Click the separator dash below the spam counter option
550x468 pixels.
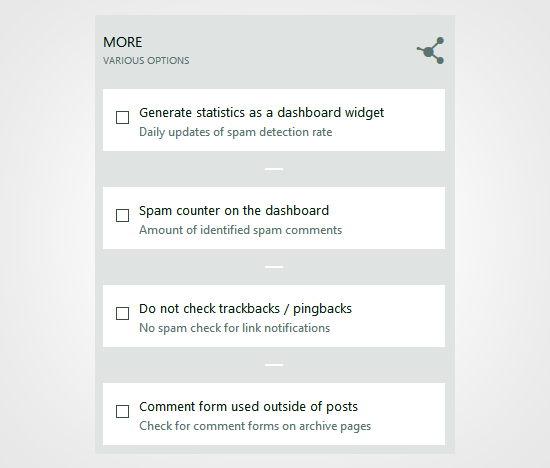tap(274, 267)
